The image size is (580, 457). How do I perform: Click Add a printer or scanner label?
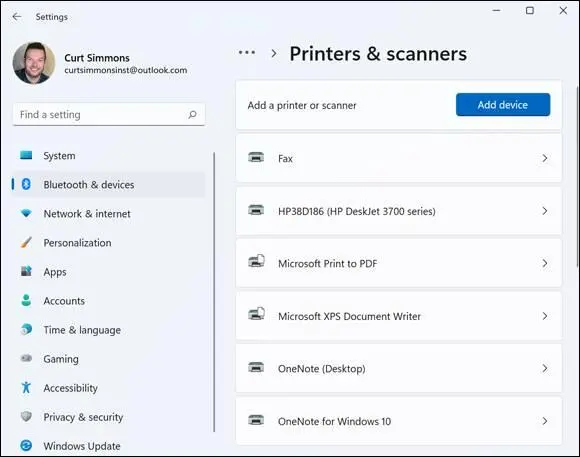(x=302, y=105)
